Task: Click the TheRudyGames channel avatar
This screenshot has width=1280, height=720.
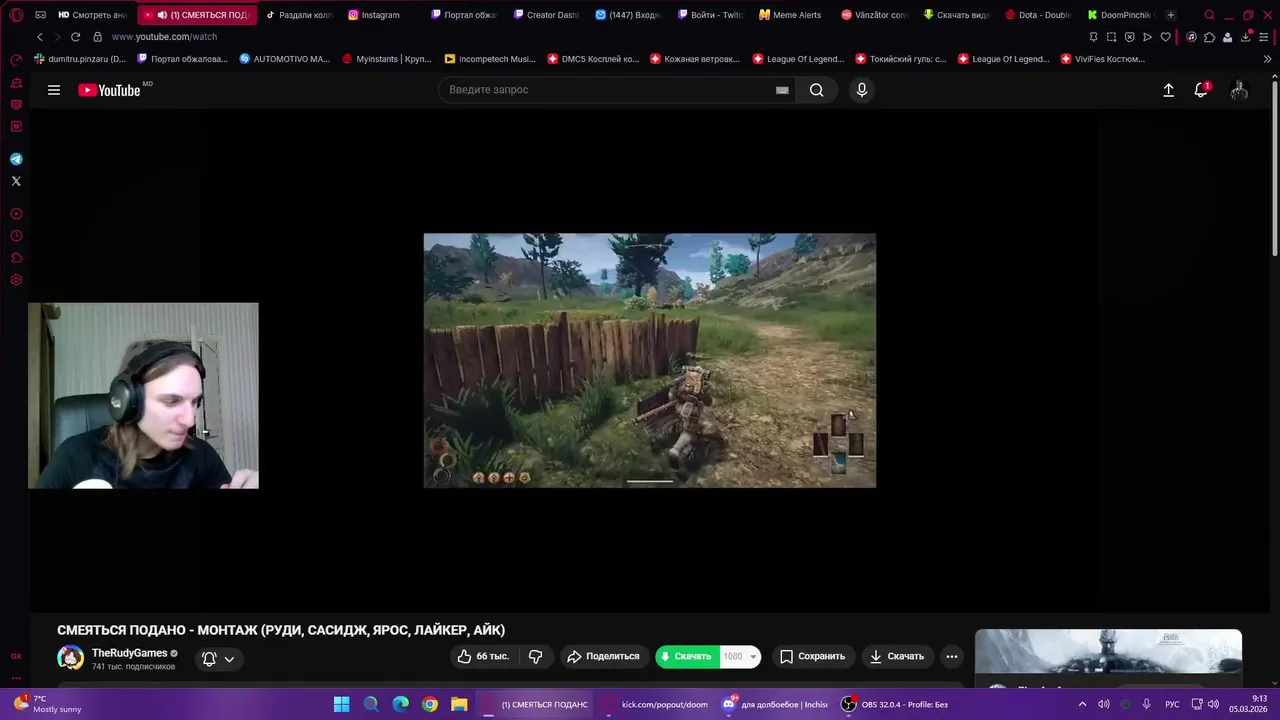Action: [x=70, y=657]
